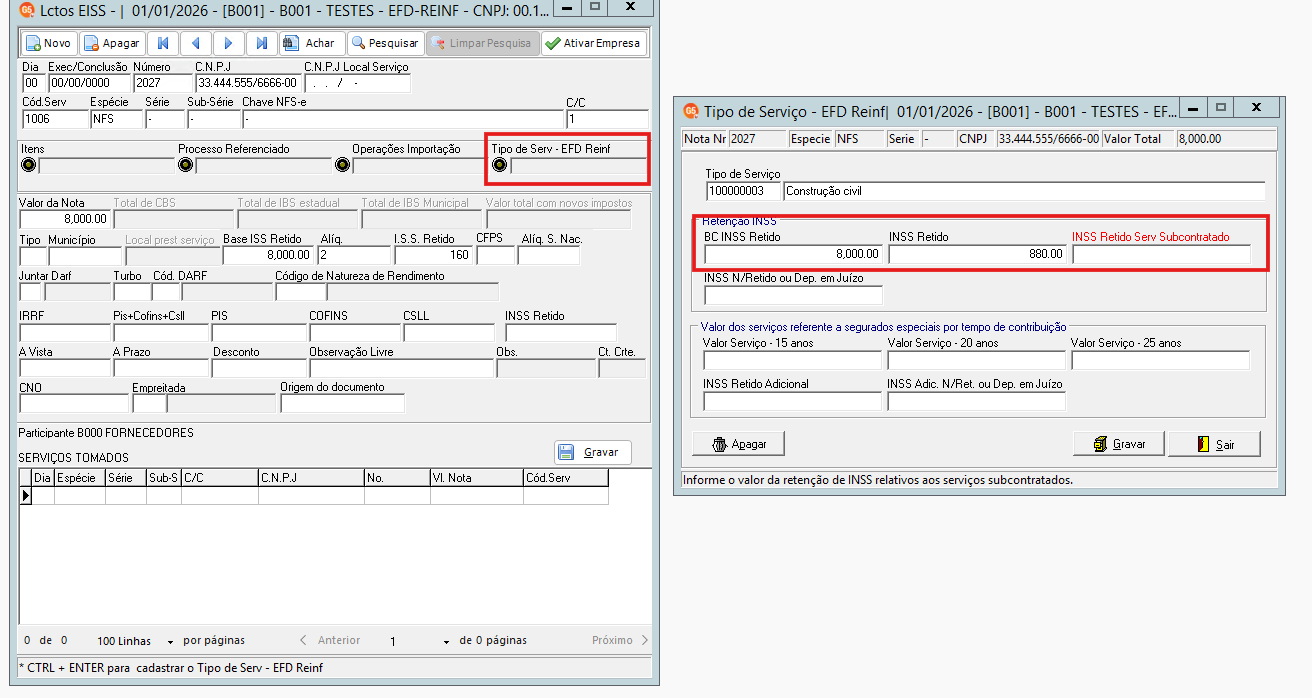Click the Processo Referenciado round indicator

pyautogui.click(x=185, y=165)
